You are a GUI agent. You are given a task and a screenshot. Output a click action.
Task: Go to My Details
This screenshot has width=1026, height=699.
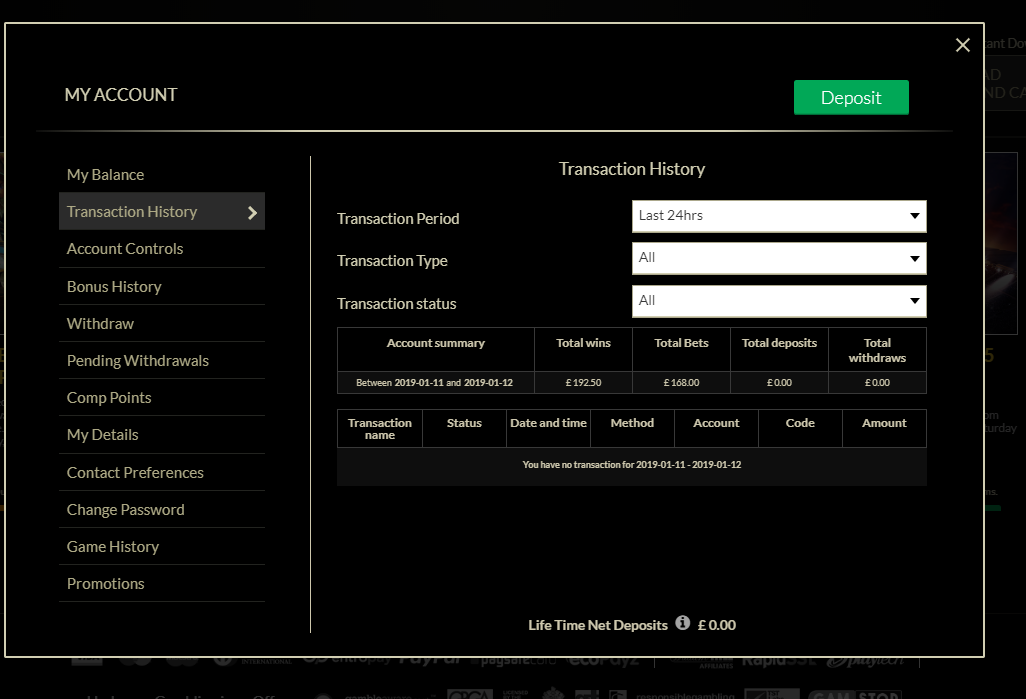pos(102,435)
